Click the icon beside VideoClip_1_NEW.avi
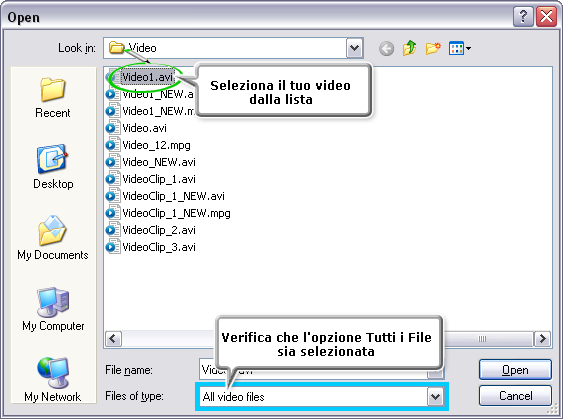This screenshot has height=419, width=563. click(x=113, y=196)
